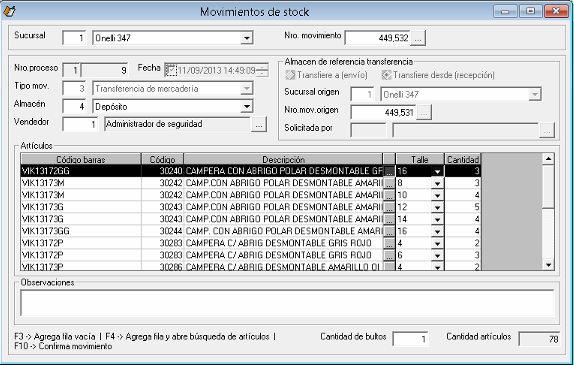This screenshot has width=574, height=365.
Task: Click cantidad cell 5 in talle 12 row
Action: [463, 207]
